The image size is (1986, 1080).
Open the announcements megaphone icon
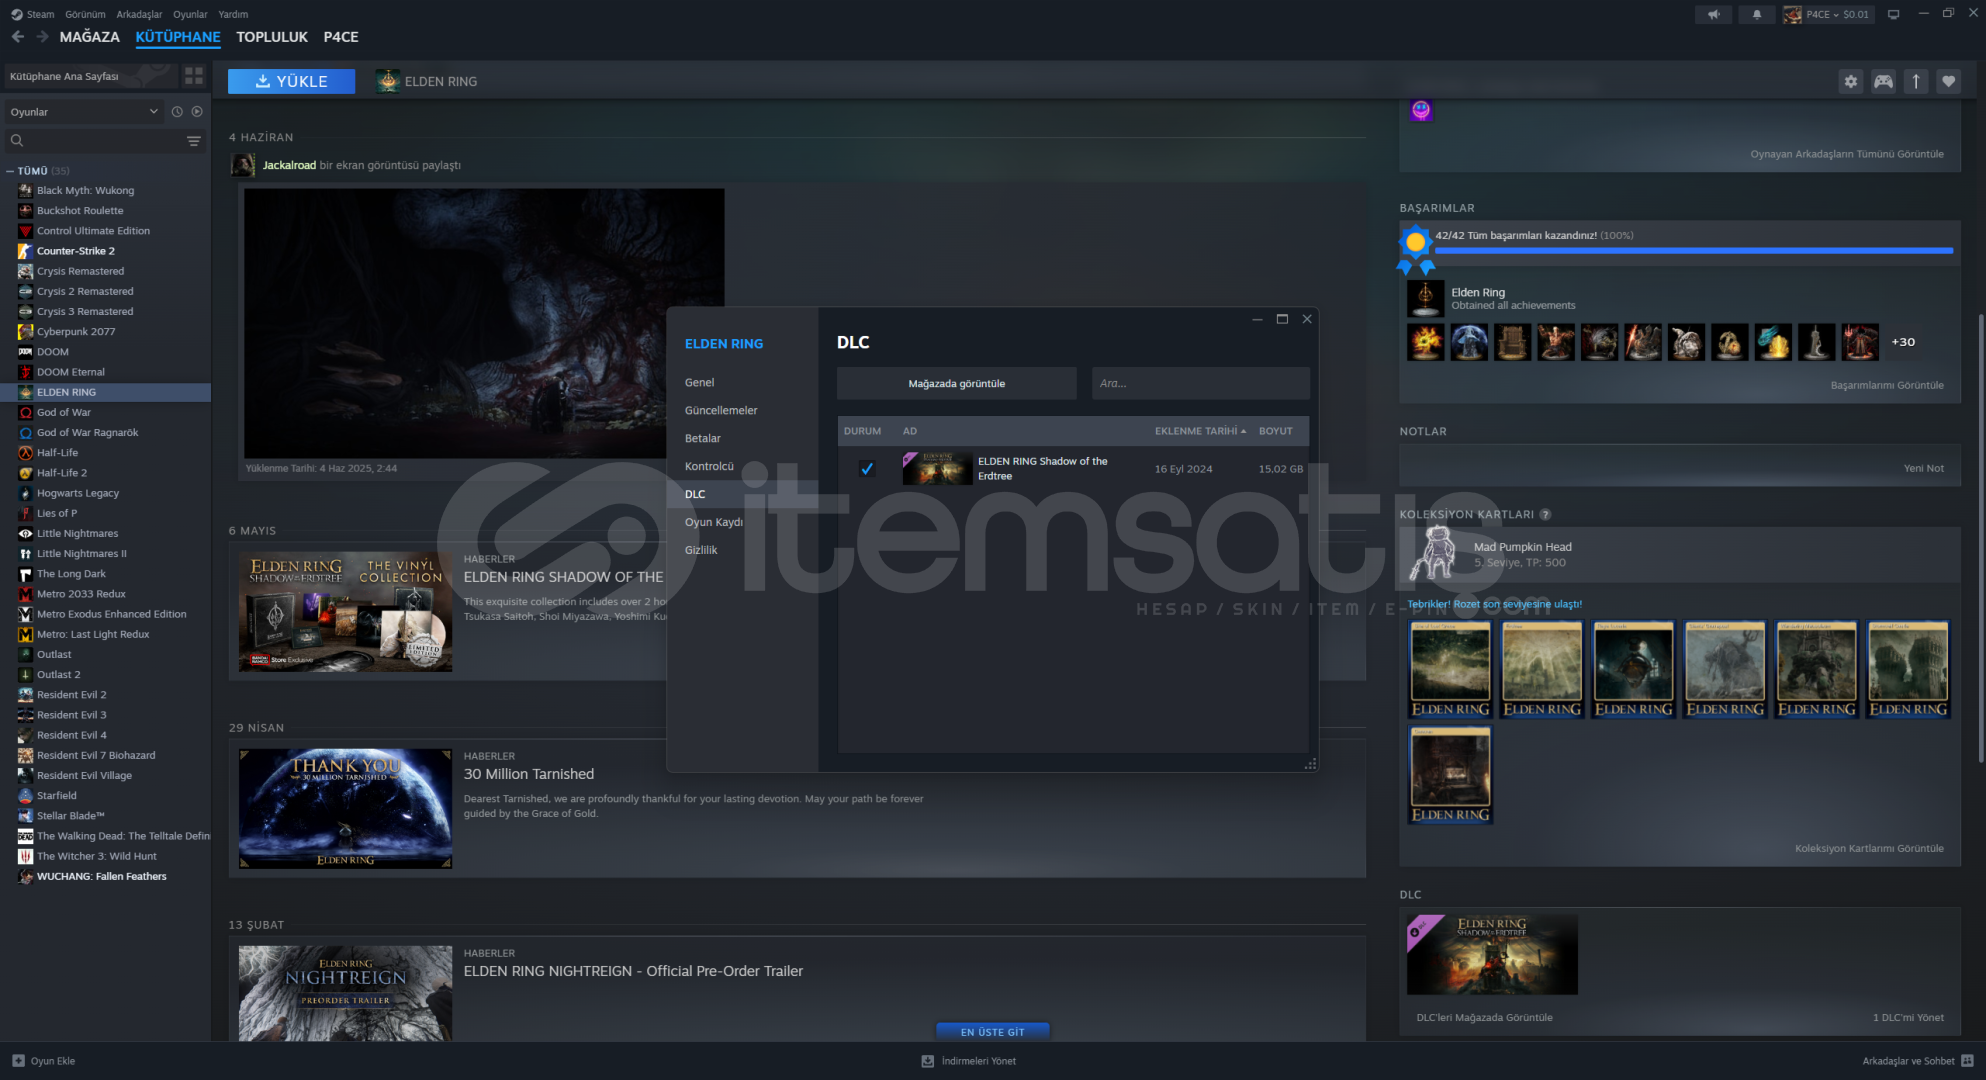point(1714,14)
